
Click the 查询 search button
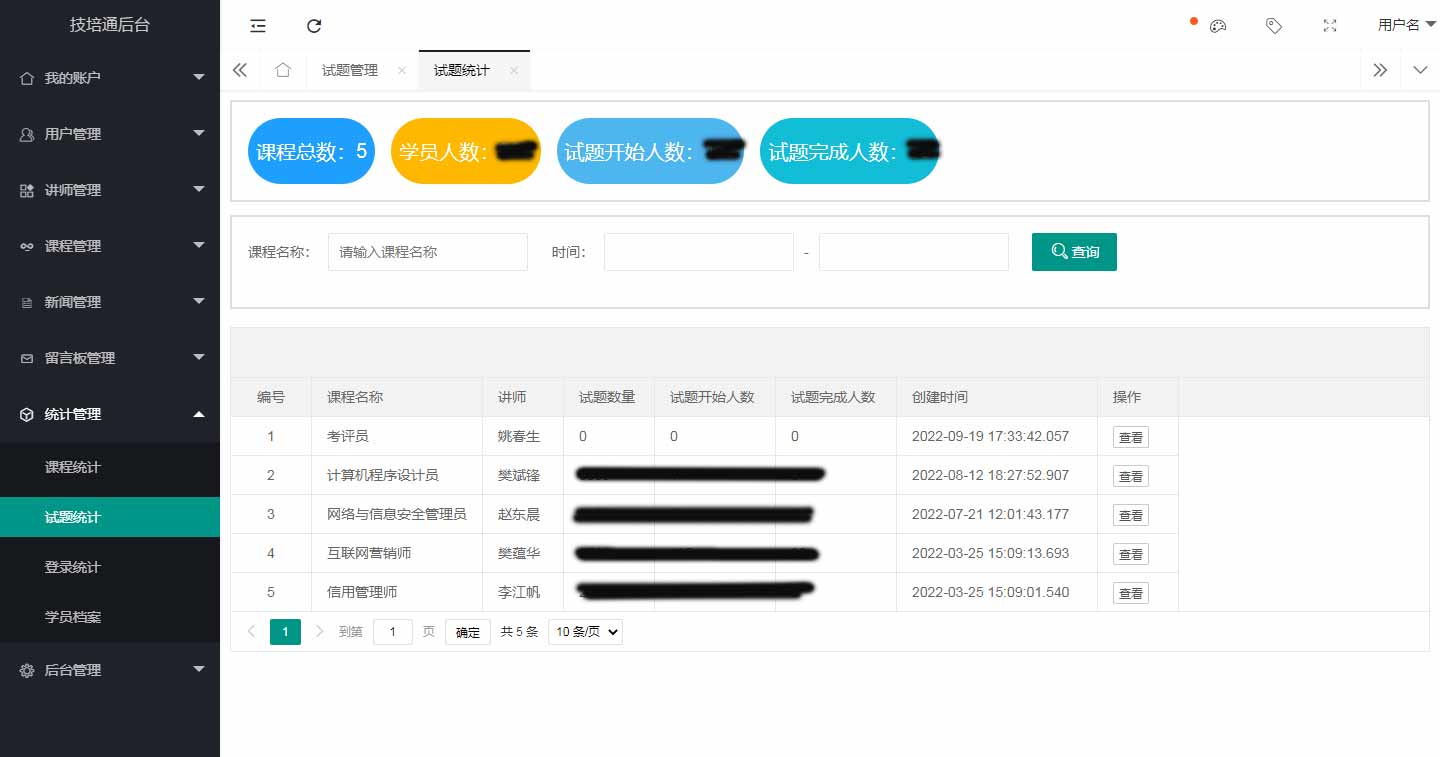[1074, 252]
